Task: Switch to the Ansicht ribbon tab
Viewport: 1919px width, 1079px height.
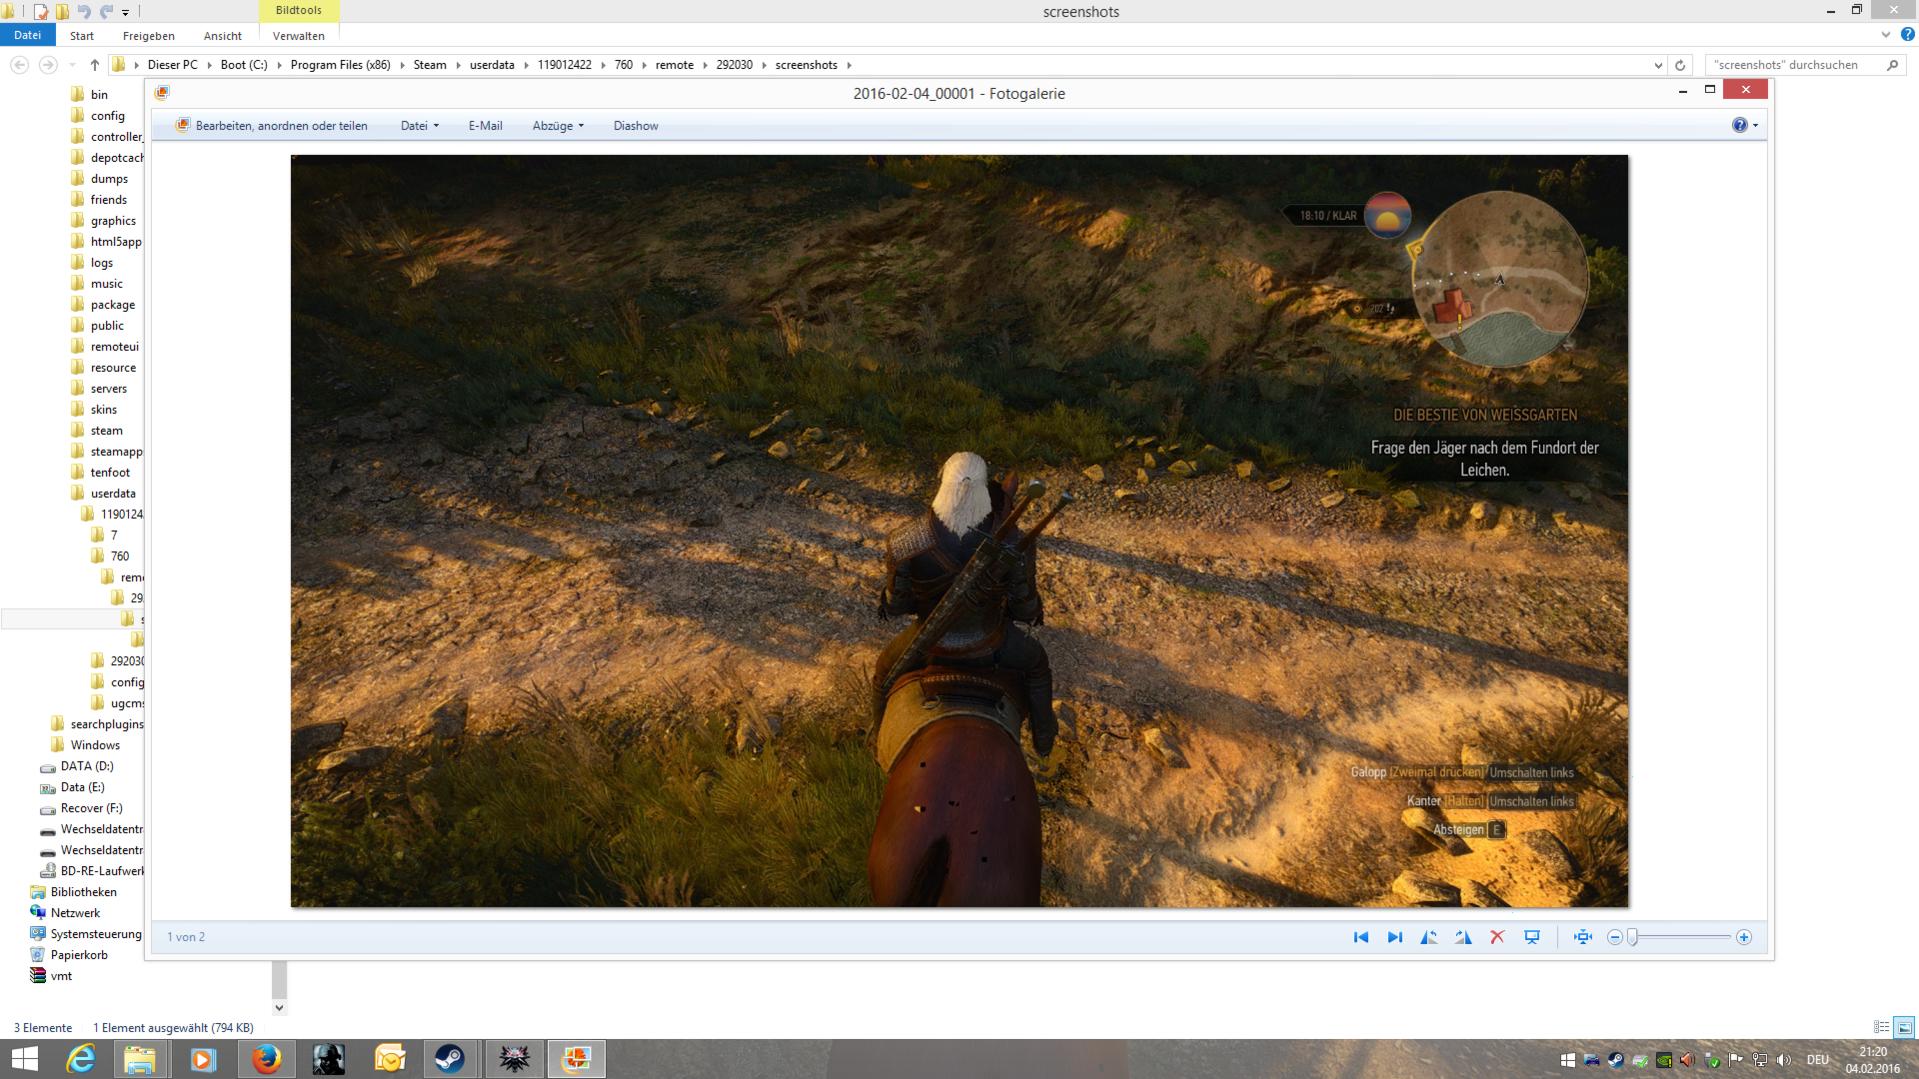Action: (x=222, y=36)
